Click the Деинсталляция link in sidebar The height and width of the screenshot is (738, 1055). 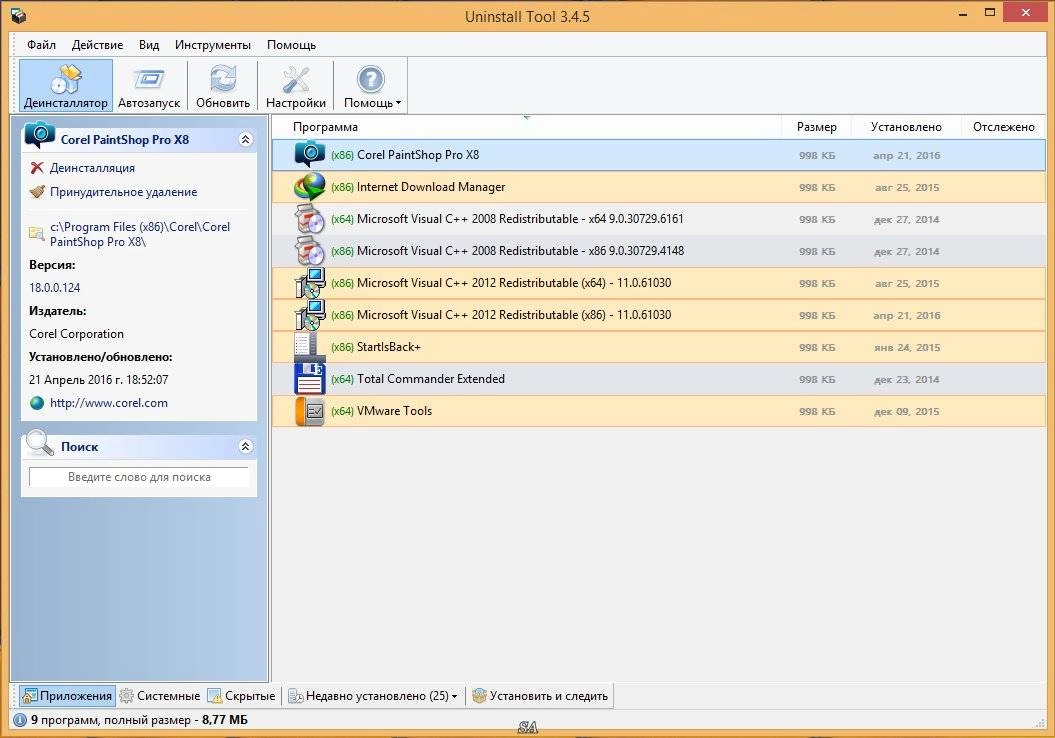tap(92, 168)
